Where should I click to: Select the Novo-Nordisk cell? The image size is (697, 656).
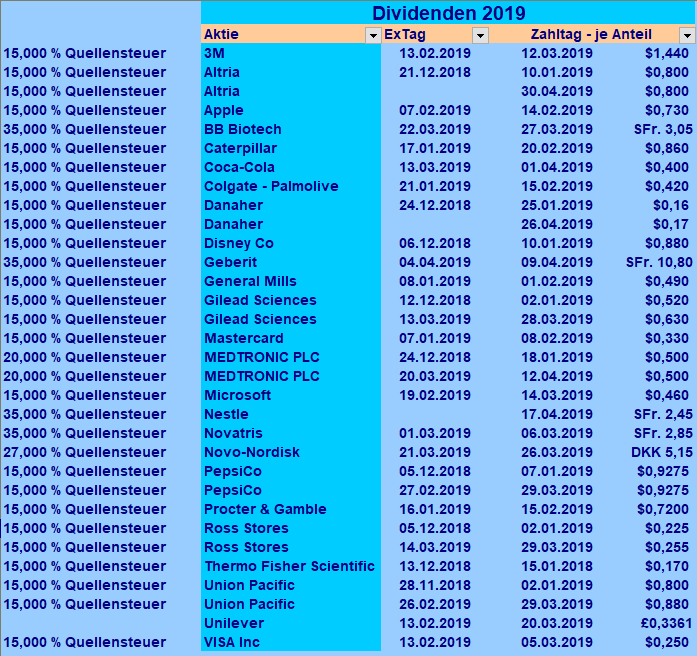[x=291, y=452]
